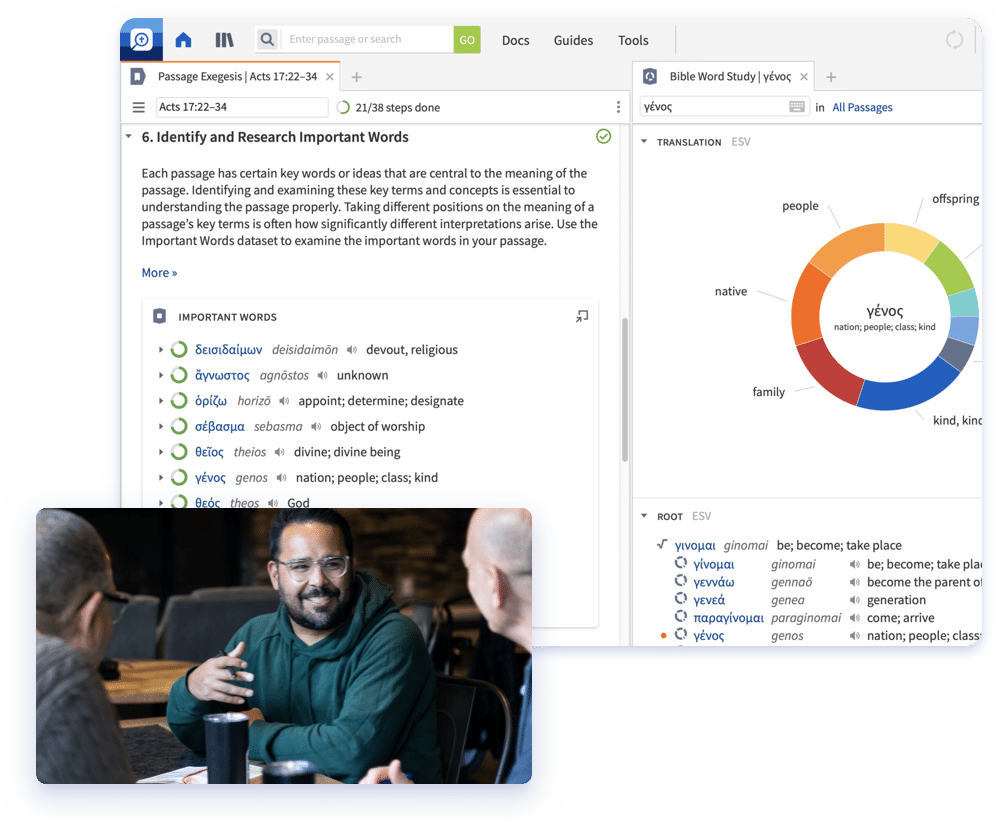
Task: Expand the δεισιδαίμων word row
Action: (x=160, y=350)
